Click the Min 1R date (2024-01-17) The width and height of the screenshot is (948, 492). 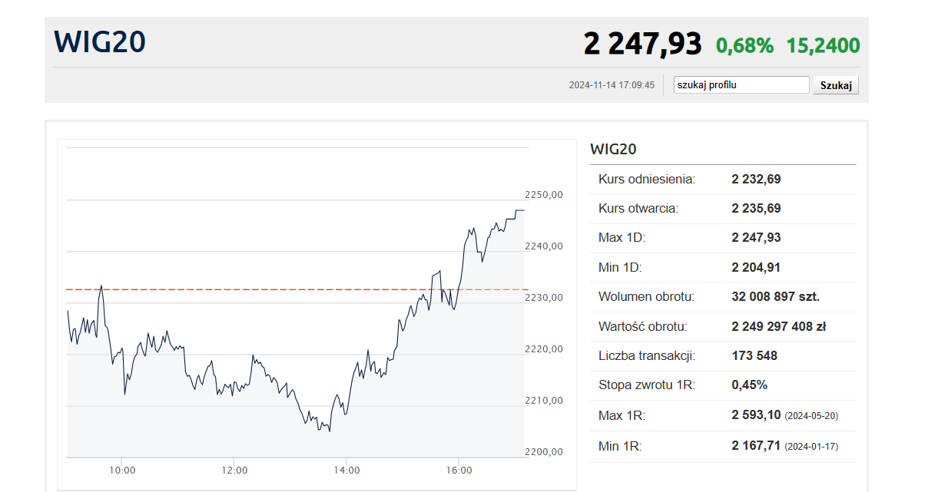[x=811, y=445]
